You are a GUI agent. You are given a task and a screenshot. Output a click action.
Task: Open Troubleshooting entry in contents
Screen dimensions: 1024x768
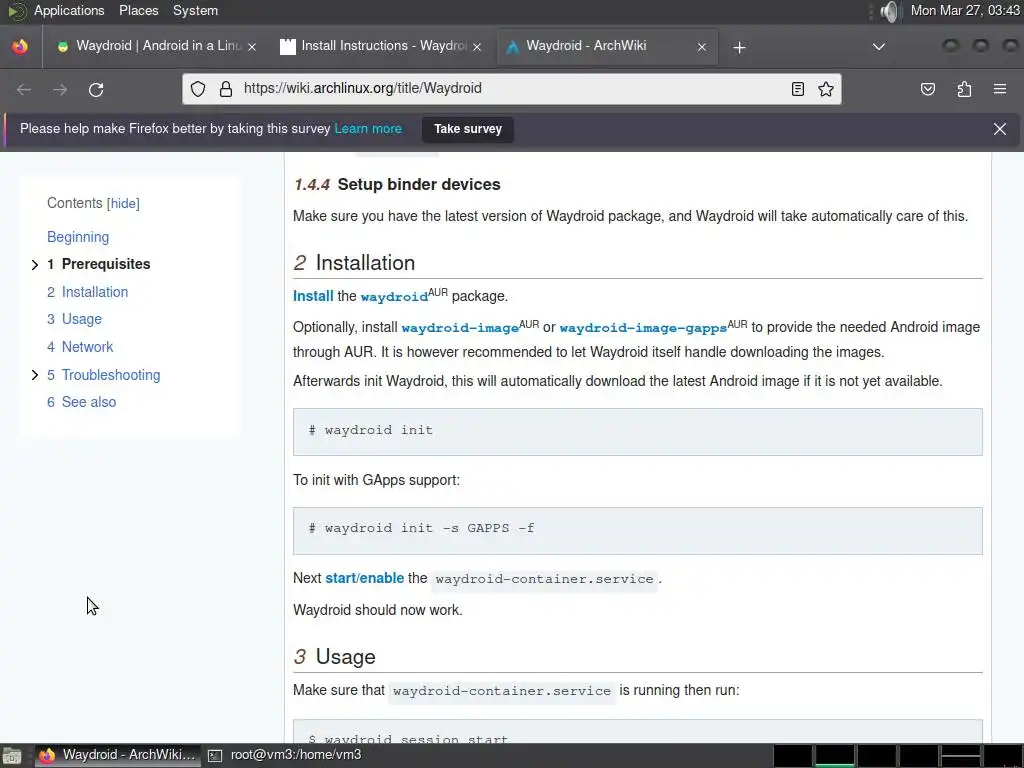click(x=103, y=375)
